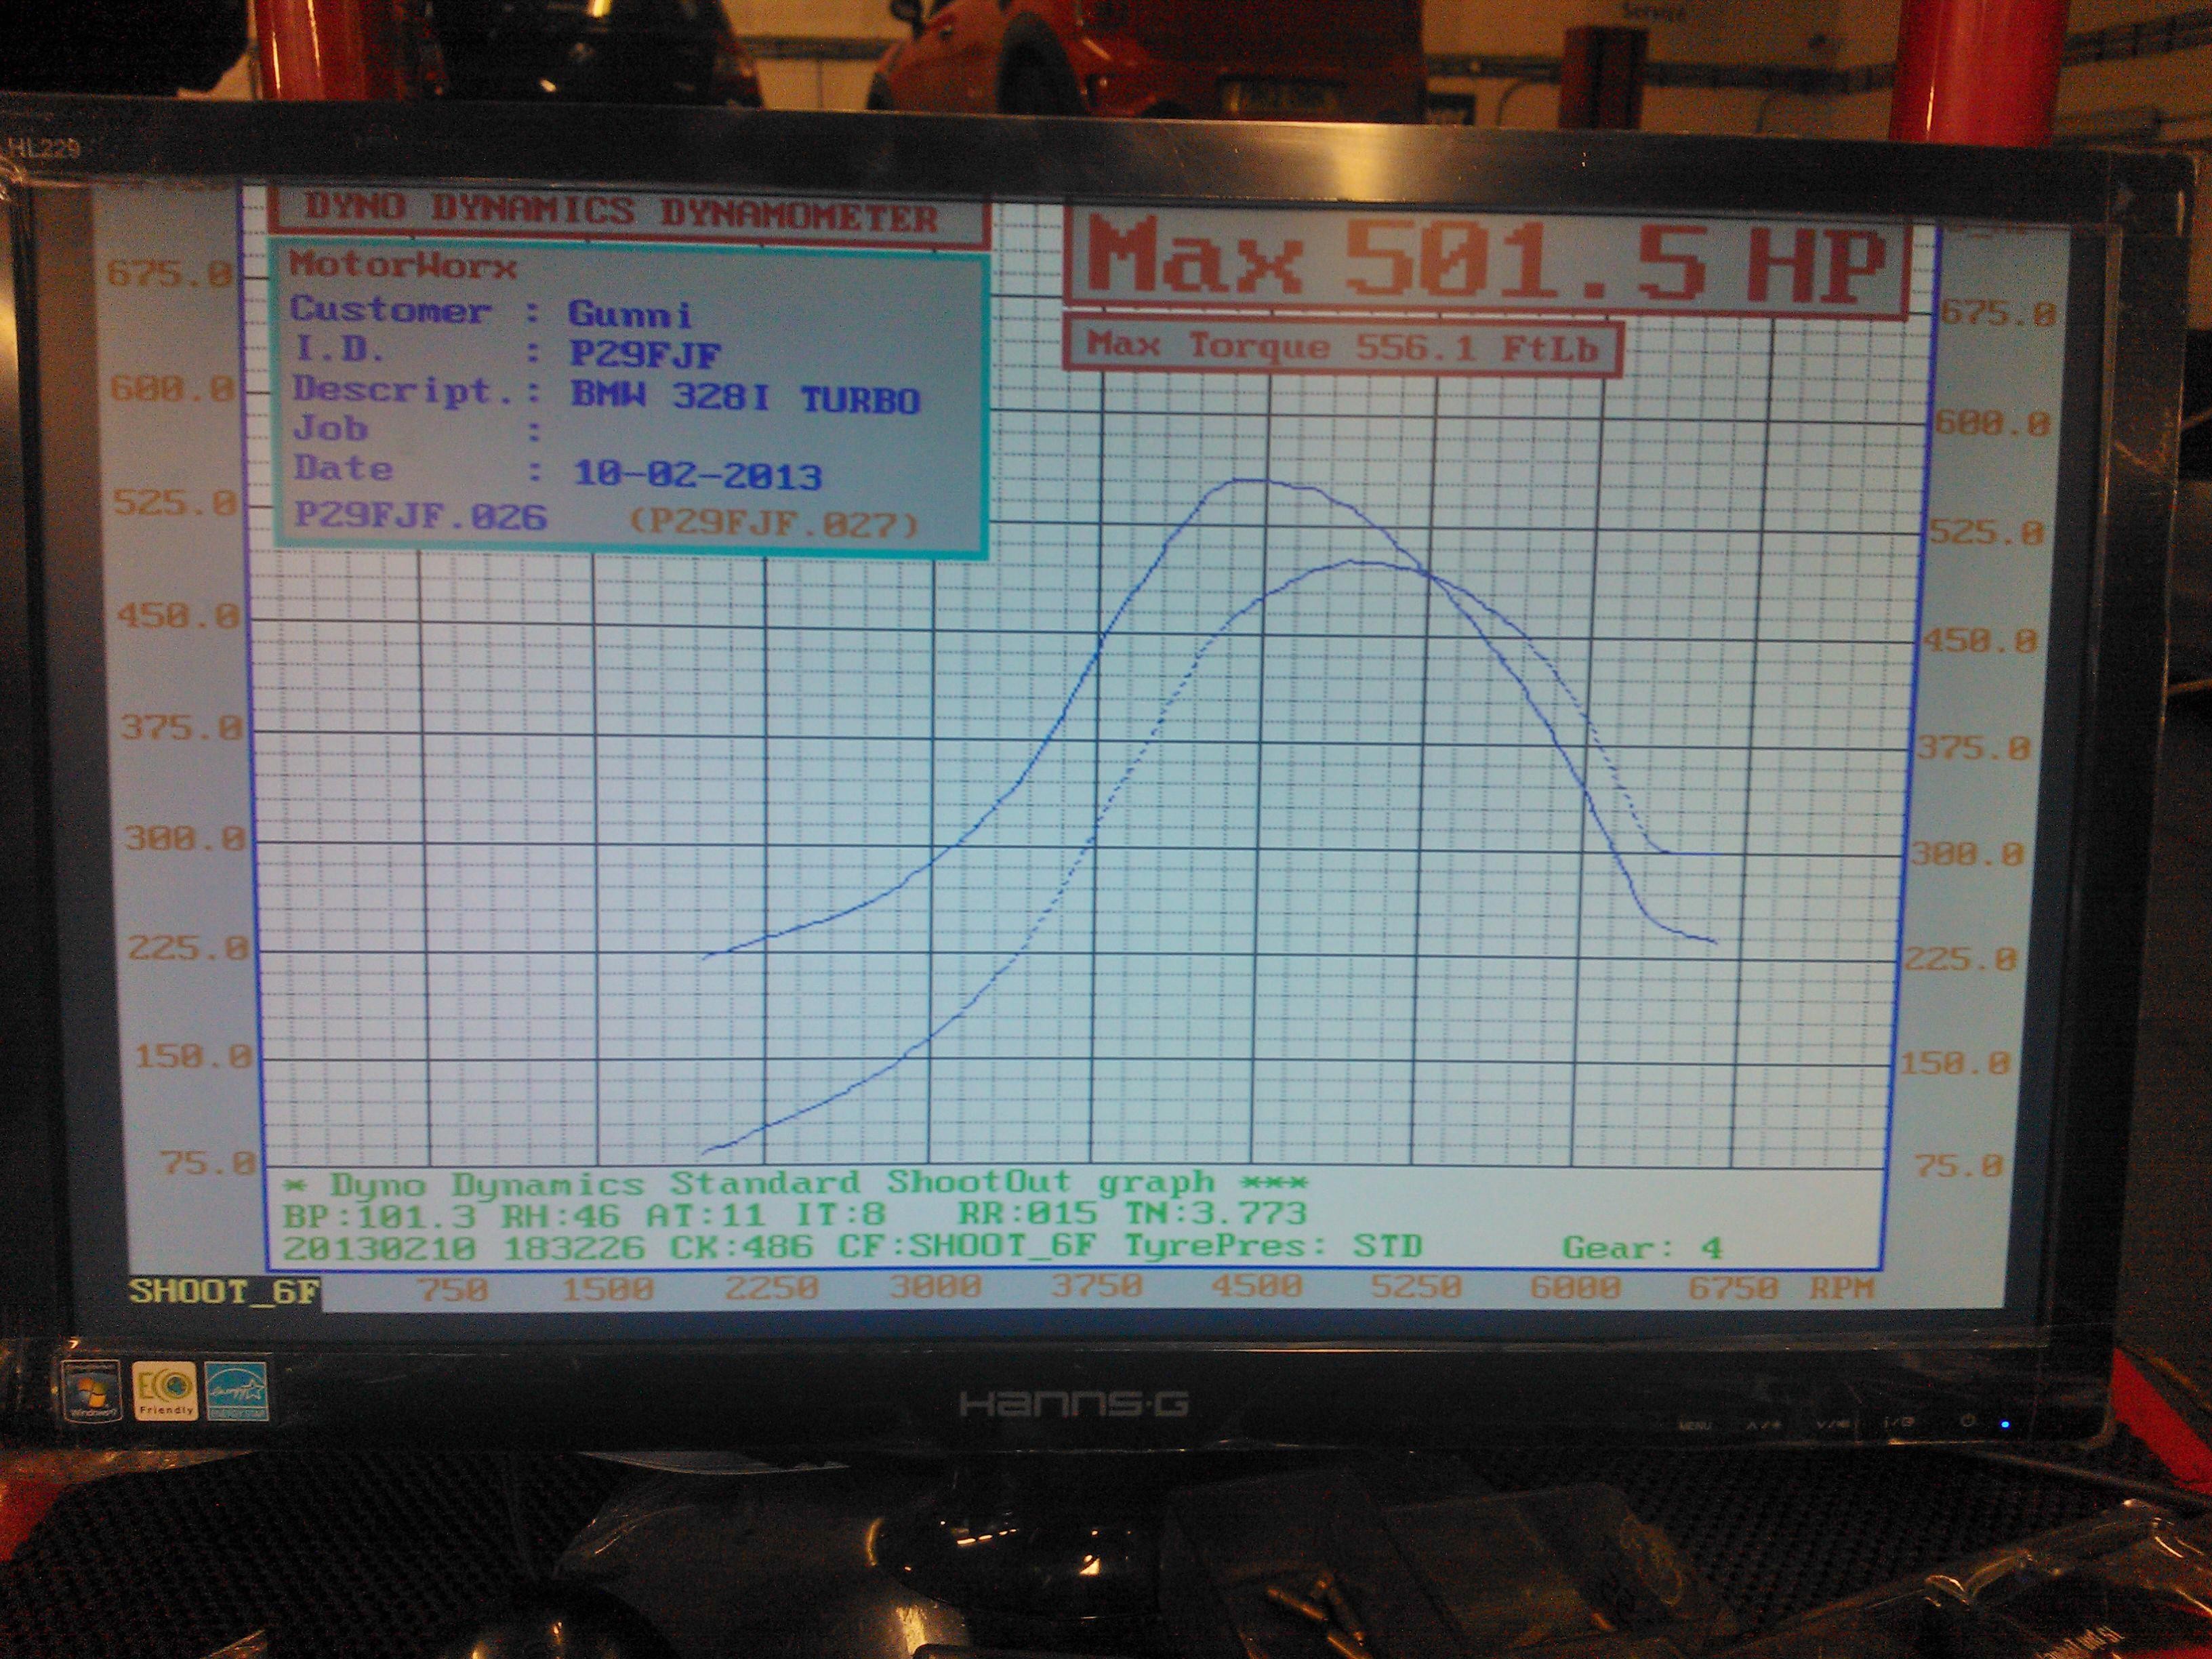Select the Customer field value Gunni
This screenshot has width=2212, height=1659.
tap(630, 314)
